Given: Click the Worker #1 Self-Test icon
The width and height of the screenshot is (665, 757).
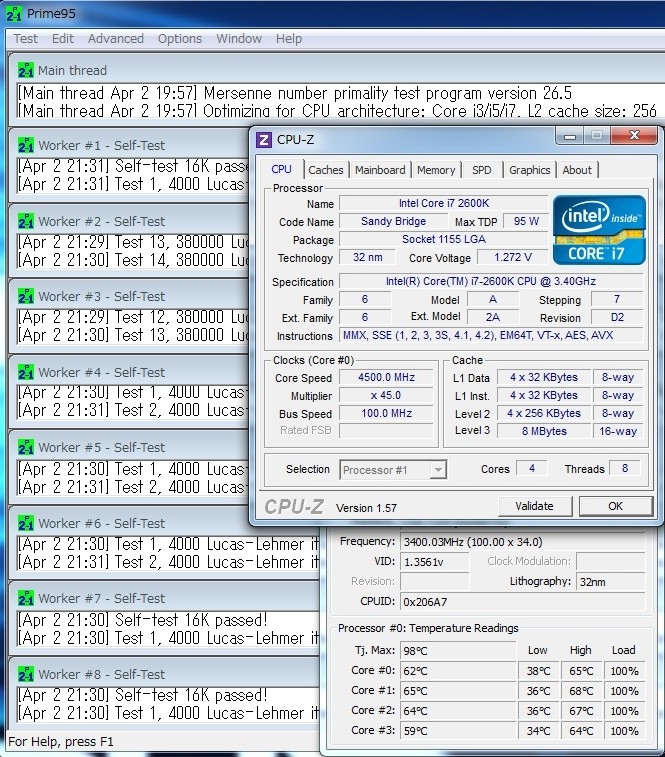Looking at the screenshot, I should (26, 145).
